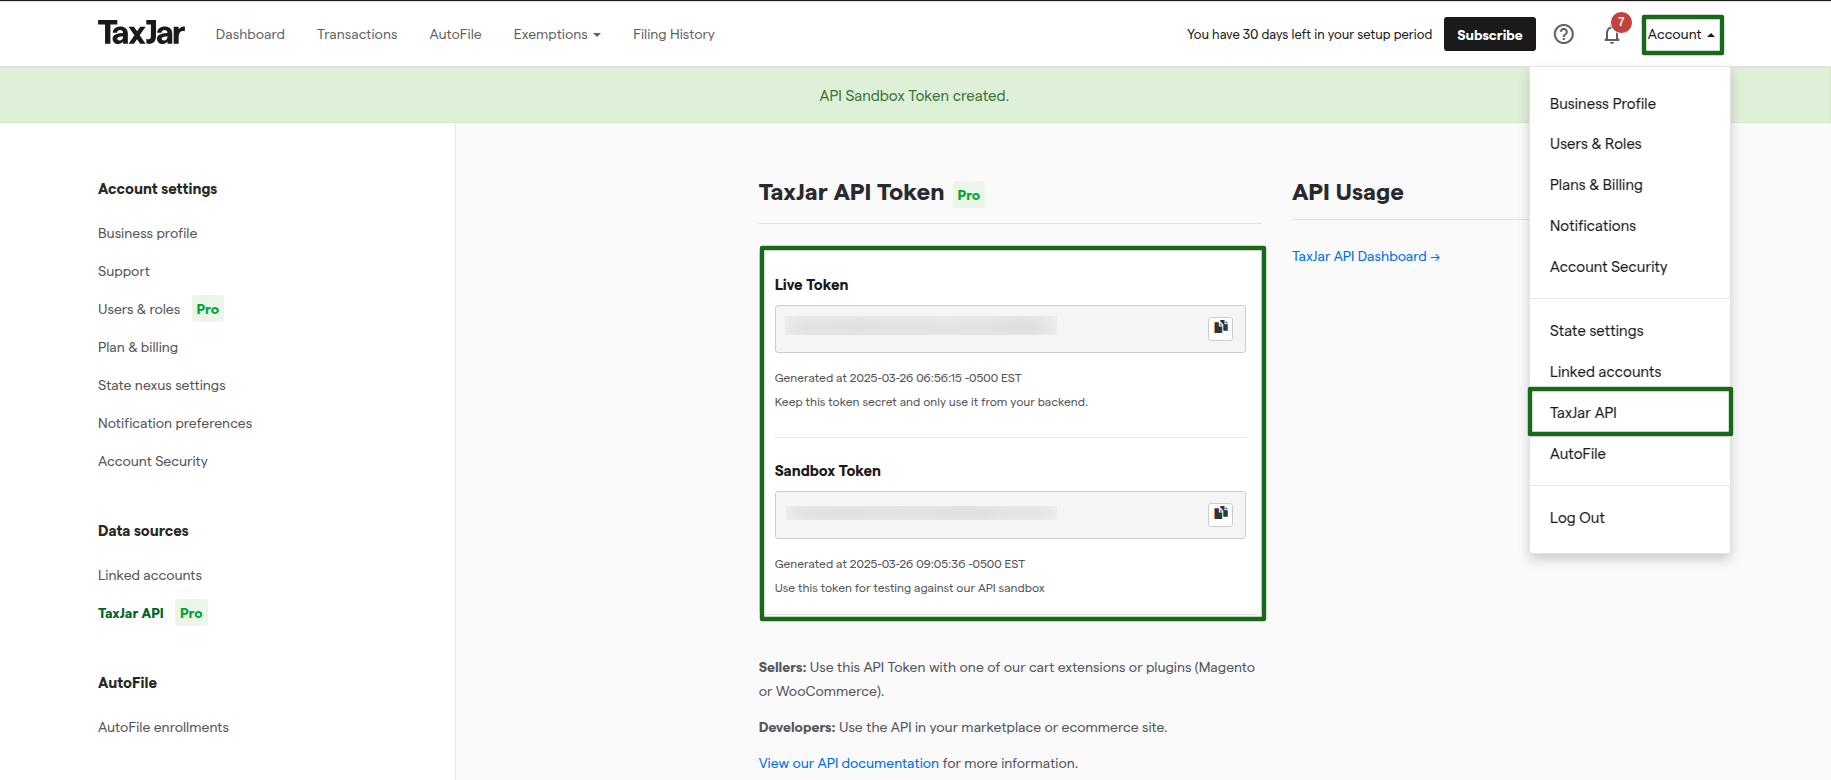Open Business profile in sidebar
The image size is (1831, 780).
(148, 233)
